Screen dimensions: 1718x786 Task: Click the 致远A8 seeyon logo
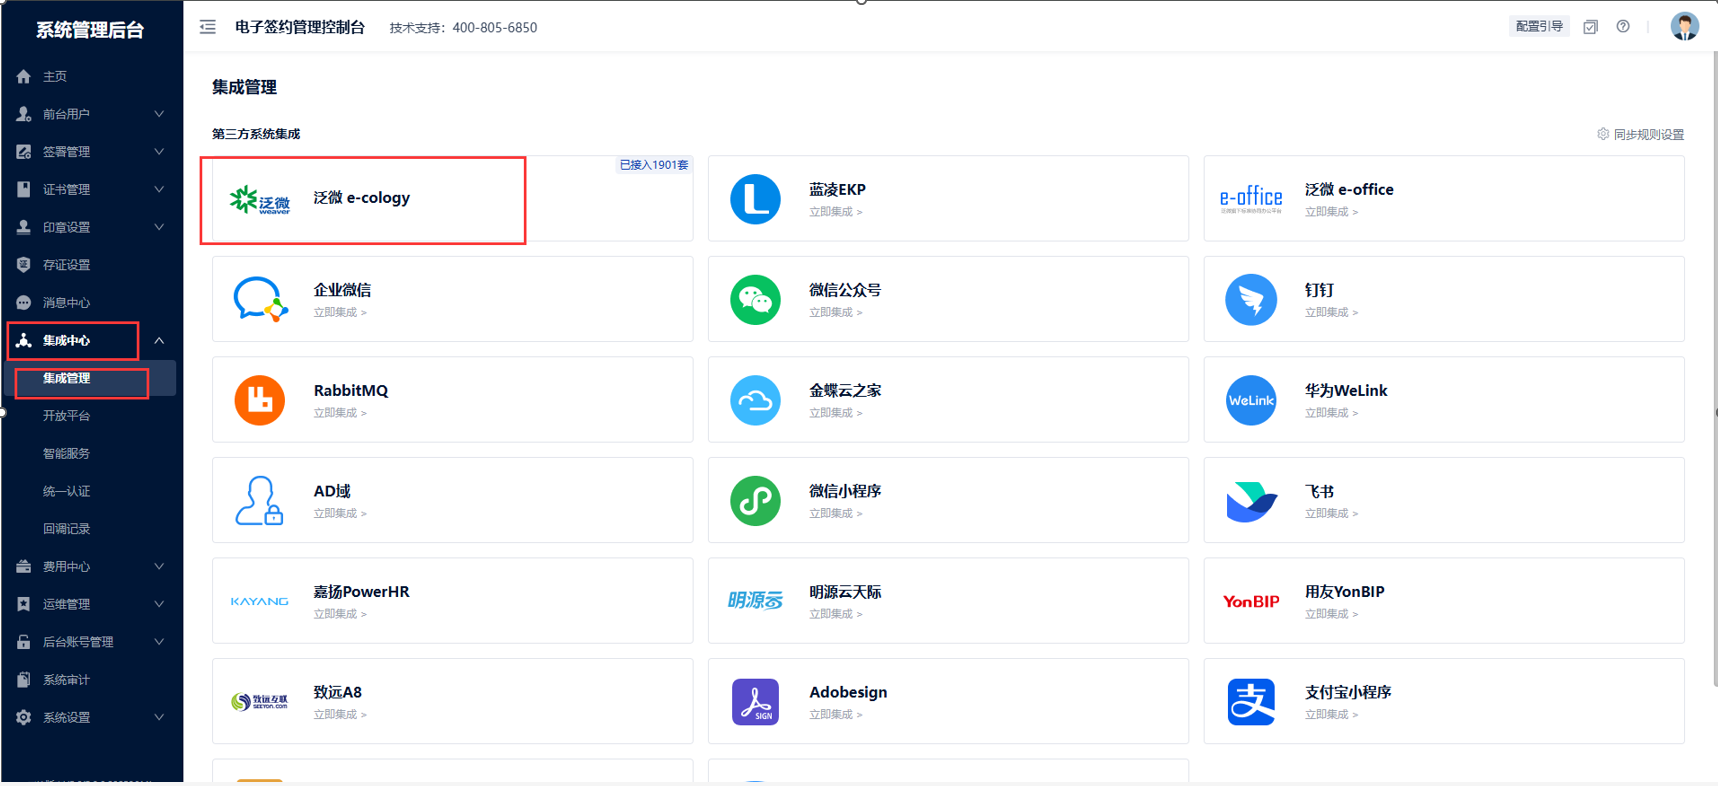(x=260, y=702)
